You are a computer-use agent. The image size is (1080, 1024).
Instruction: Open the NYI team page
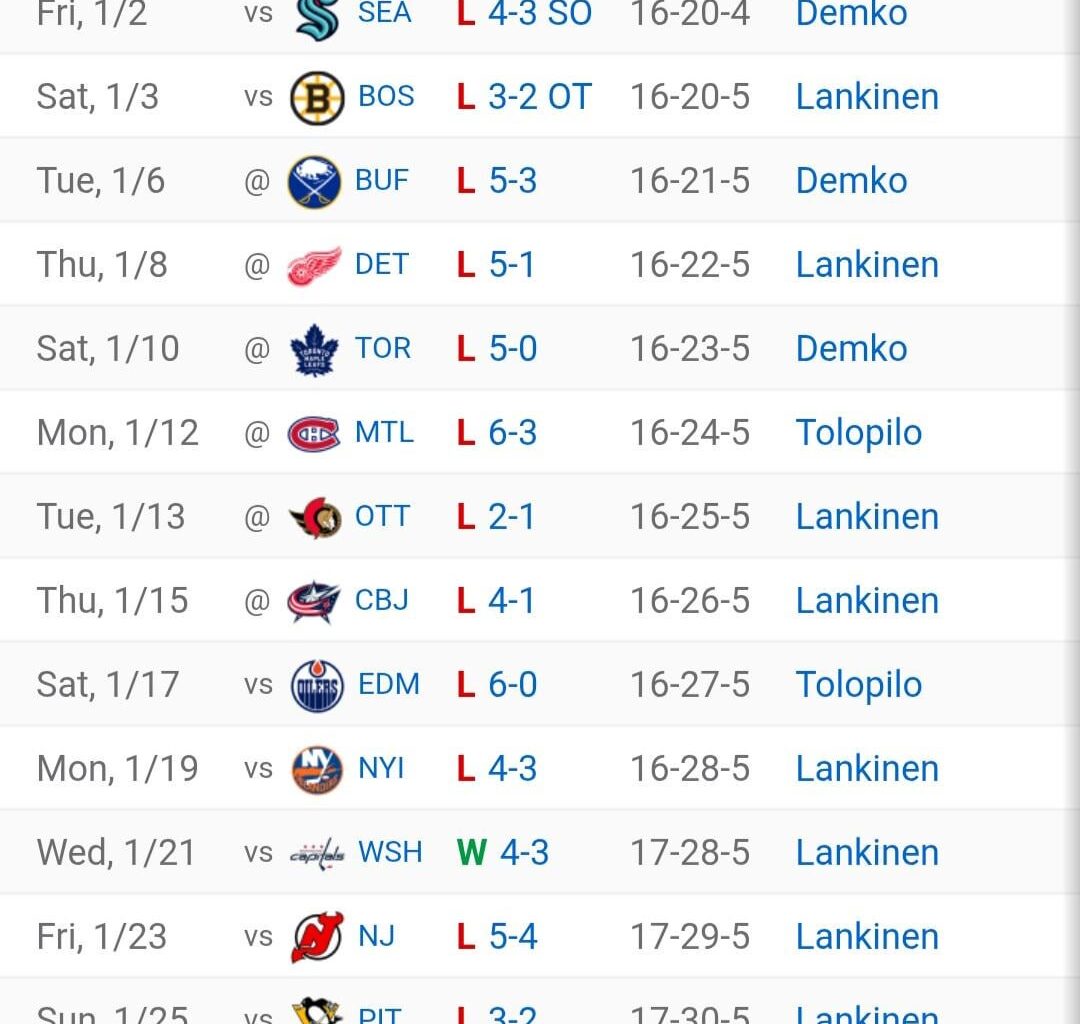(x=381, y=768)
